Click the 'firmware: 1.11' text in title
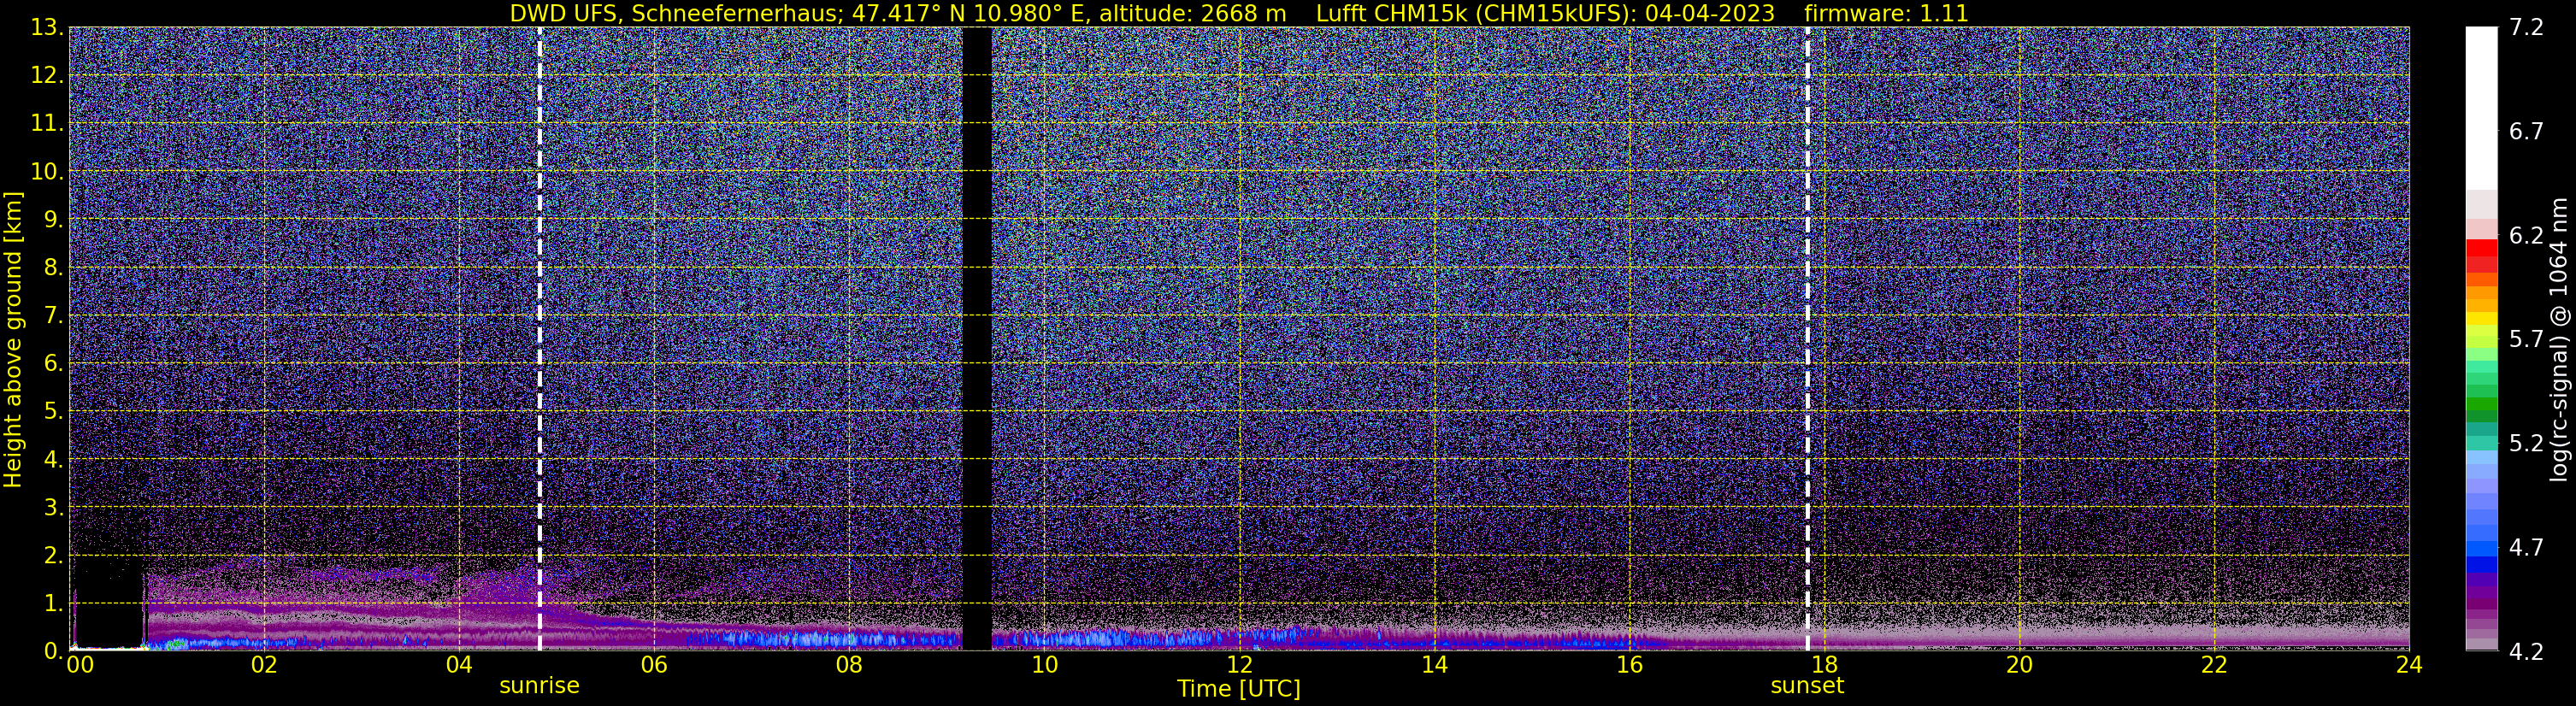This screenshot has height=706, width=2576. coord(1886,14)
